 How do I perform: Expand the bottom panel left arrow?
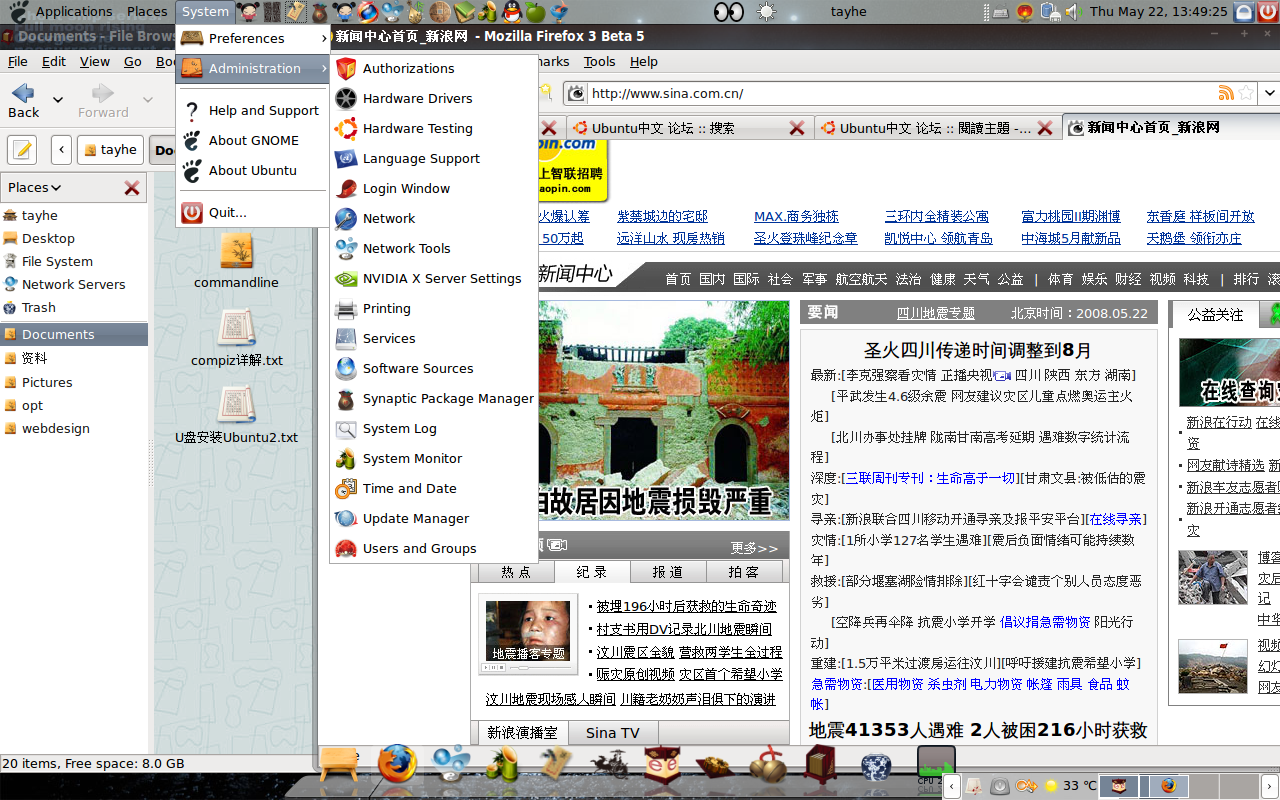coord(953,786)
